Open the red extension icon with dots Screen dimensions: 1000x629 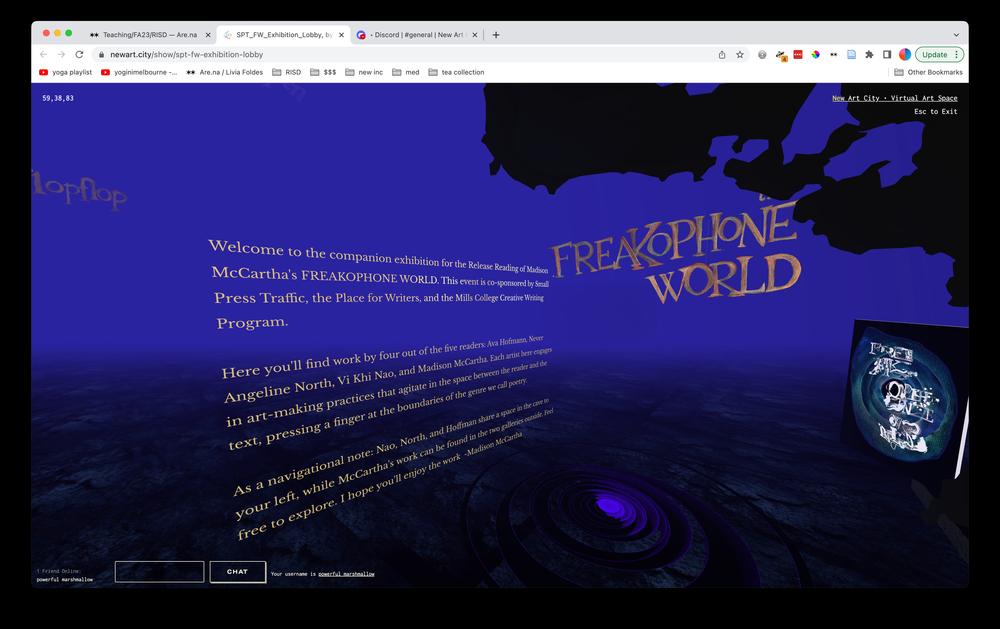[798, 55]
